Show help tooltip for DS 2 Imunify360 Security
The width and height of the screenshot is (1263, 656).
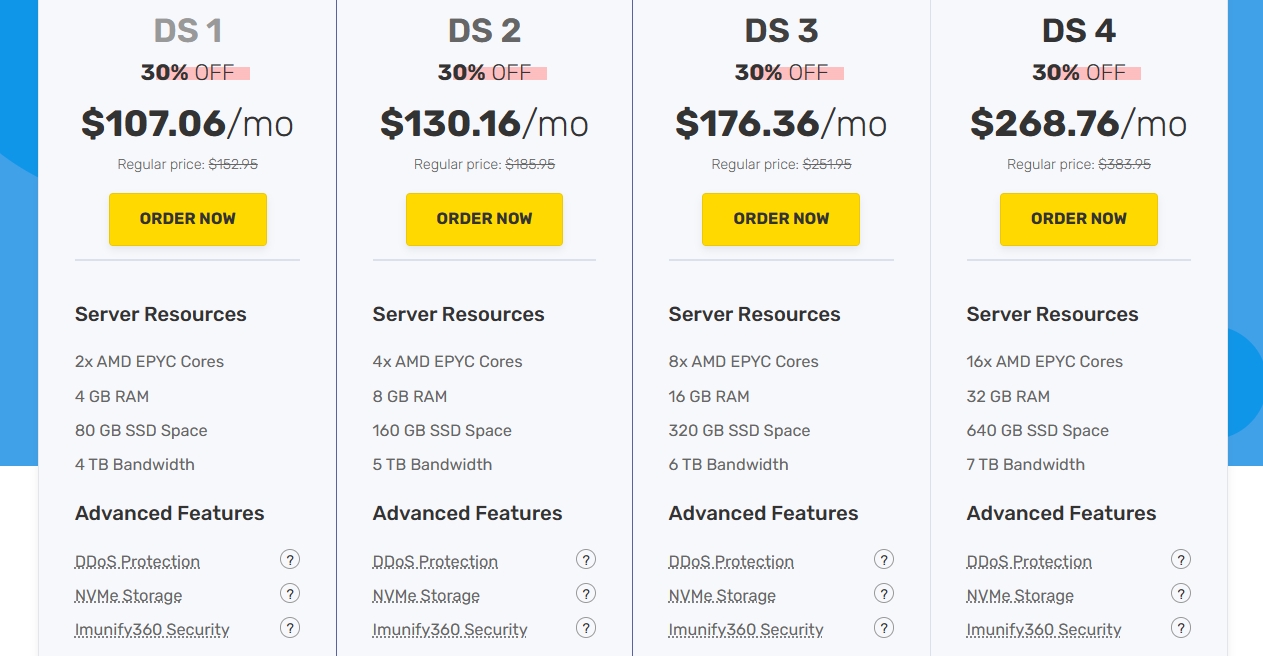tap(586, 628)
